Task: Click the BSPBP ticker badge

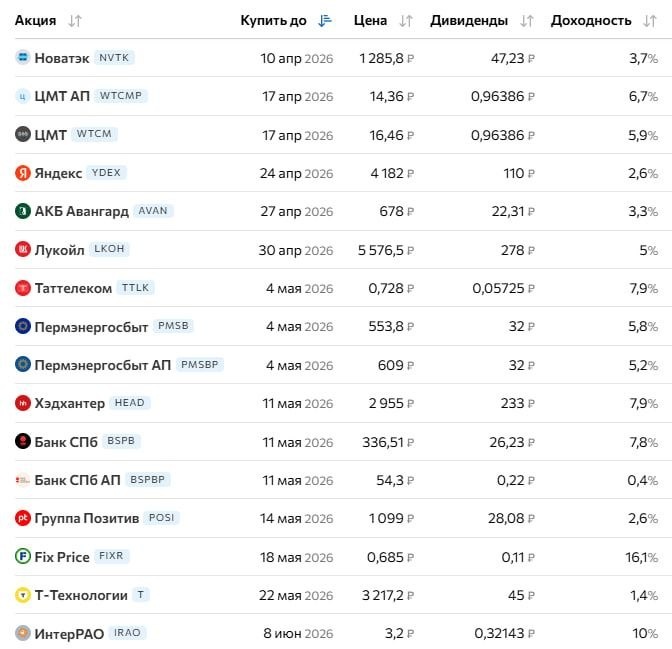Action: tap(149, 480)
